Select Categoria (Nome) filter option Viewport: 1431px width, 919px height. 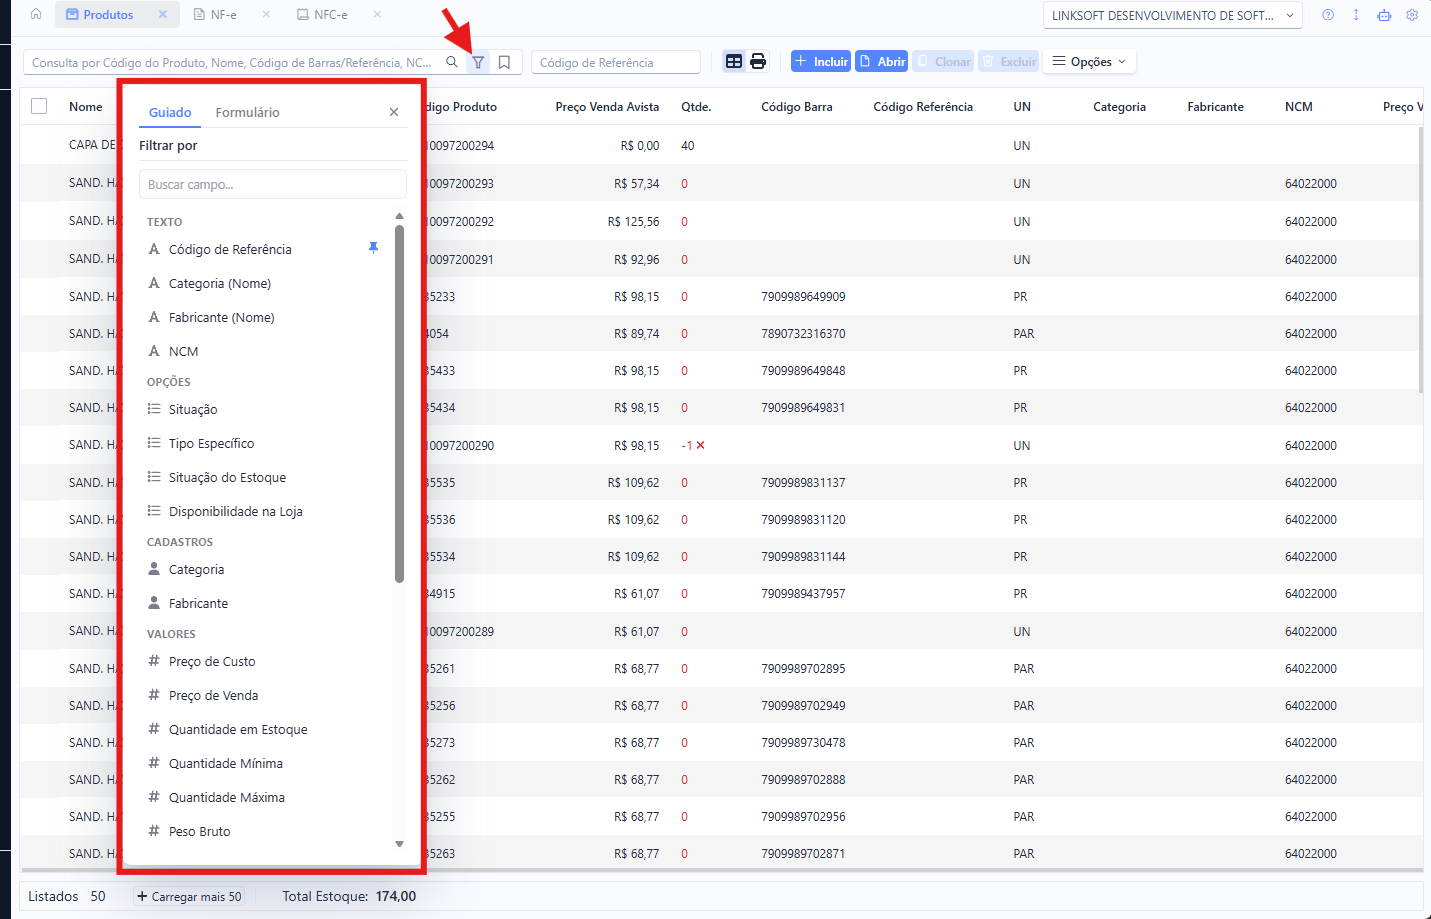pyautogui.click(x=220, y=283)
